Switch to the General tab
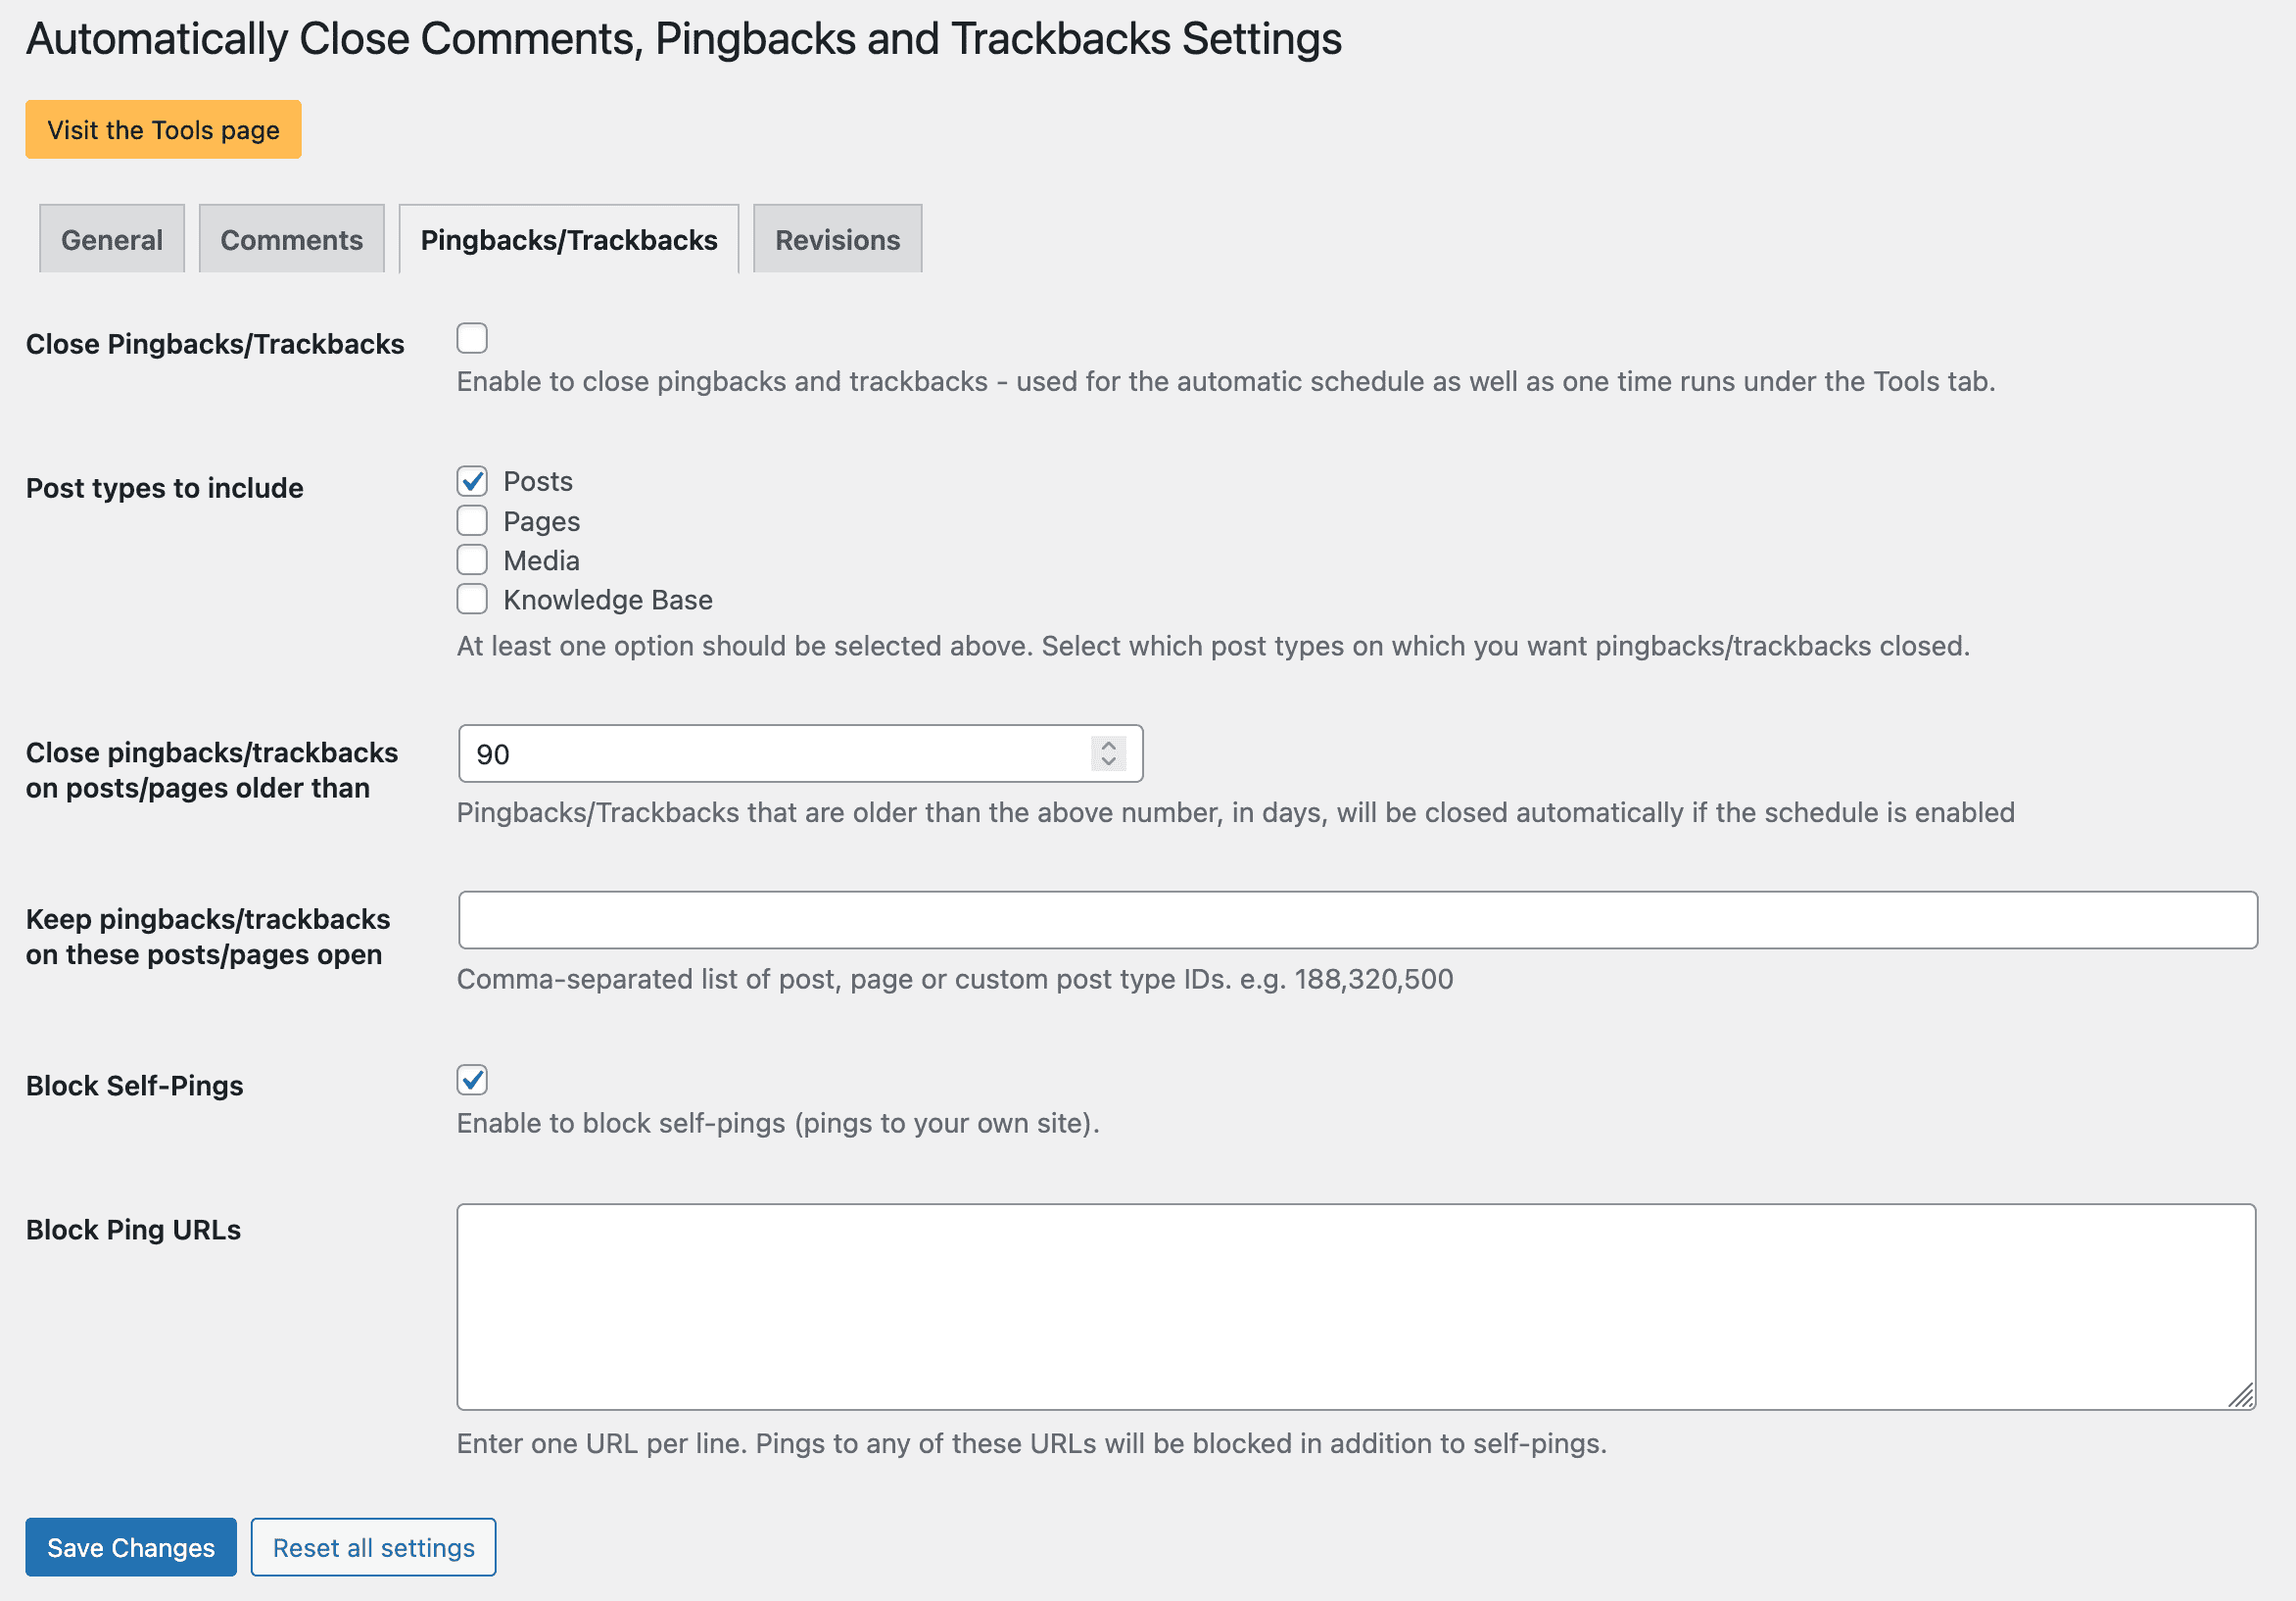 click(x=112, y=239)
